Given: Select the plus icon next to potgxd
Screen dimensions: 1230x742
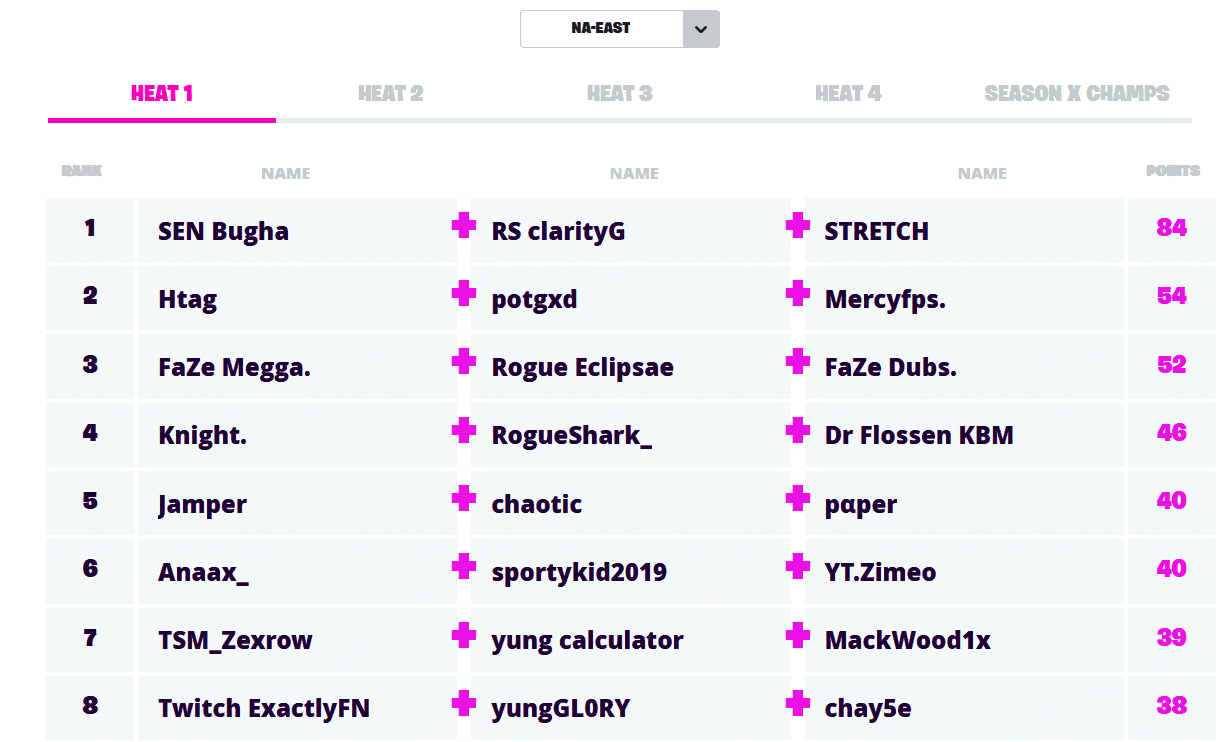Looking at the screenshot, I should (463, 296).
